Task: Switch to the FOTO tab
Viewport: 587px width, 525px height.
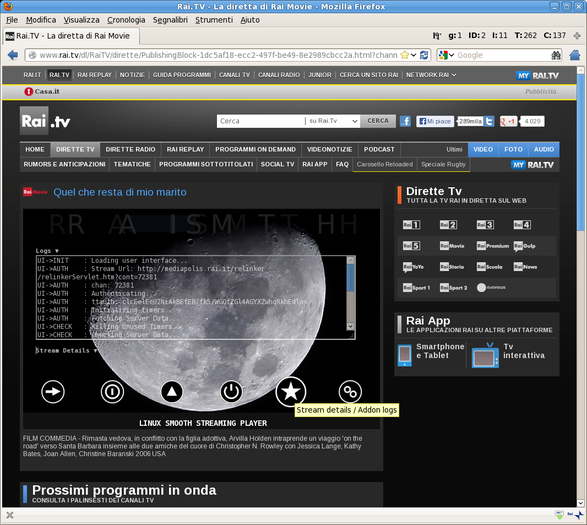Action: click(x=513, y=149)
